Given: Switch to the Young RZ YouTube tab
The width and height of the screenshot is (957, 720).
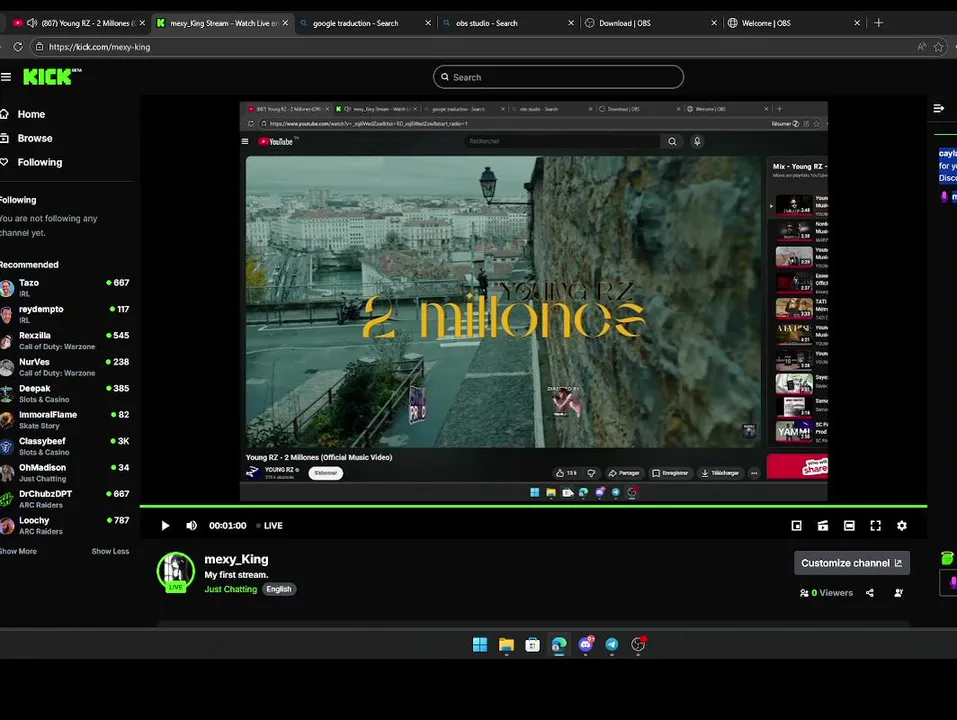Looking at the screenshot, I should [x=79, y=23].
